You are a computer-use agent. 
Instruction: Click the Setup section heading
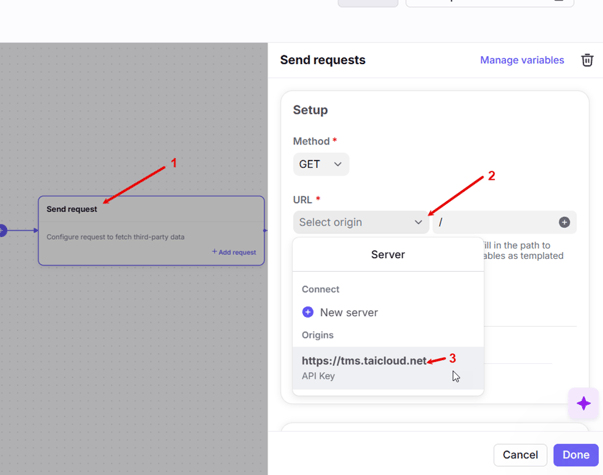(x=310, y=110)
